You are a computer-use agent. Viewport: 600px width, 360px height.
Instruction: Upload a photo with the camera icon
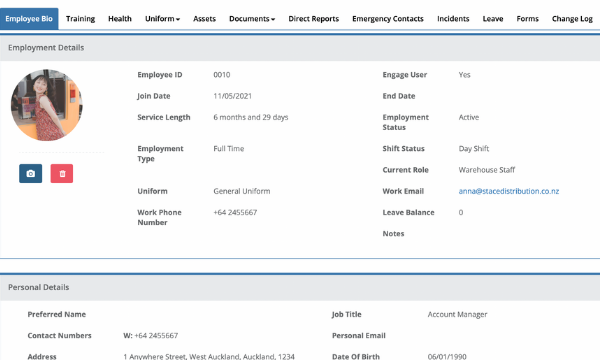click(31, 173)
